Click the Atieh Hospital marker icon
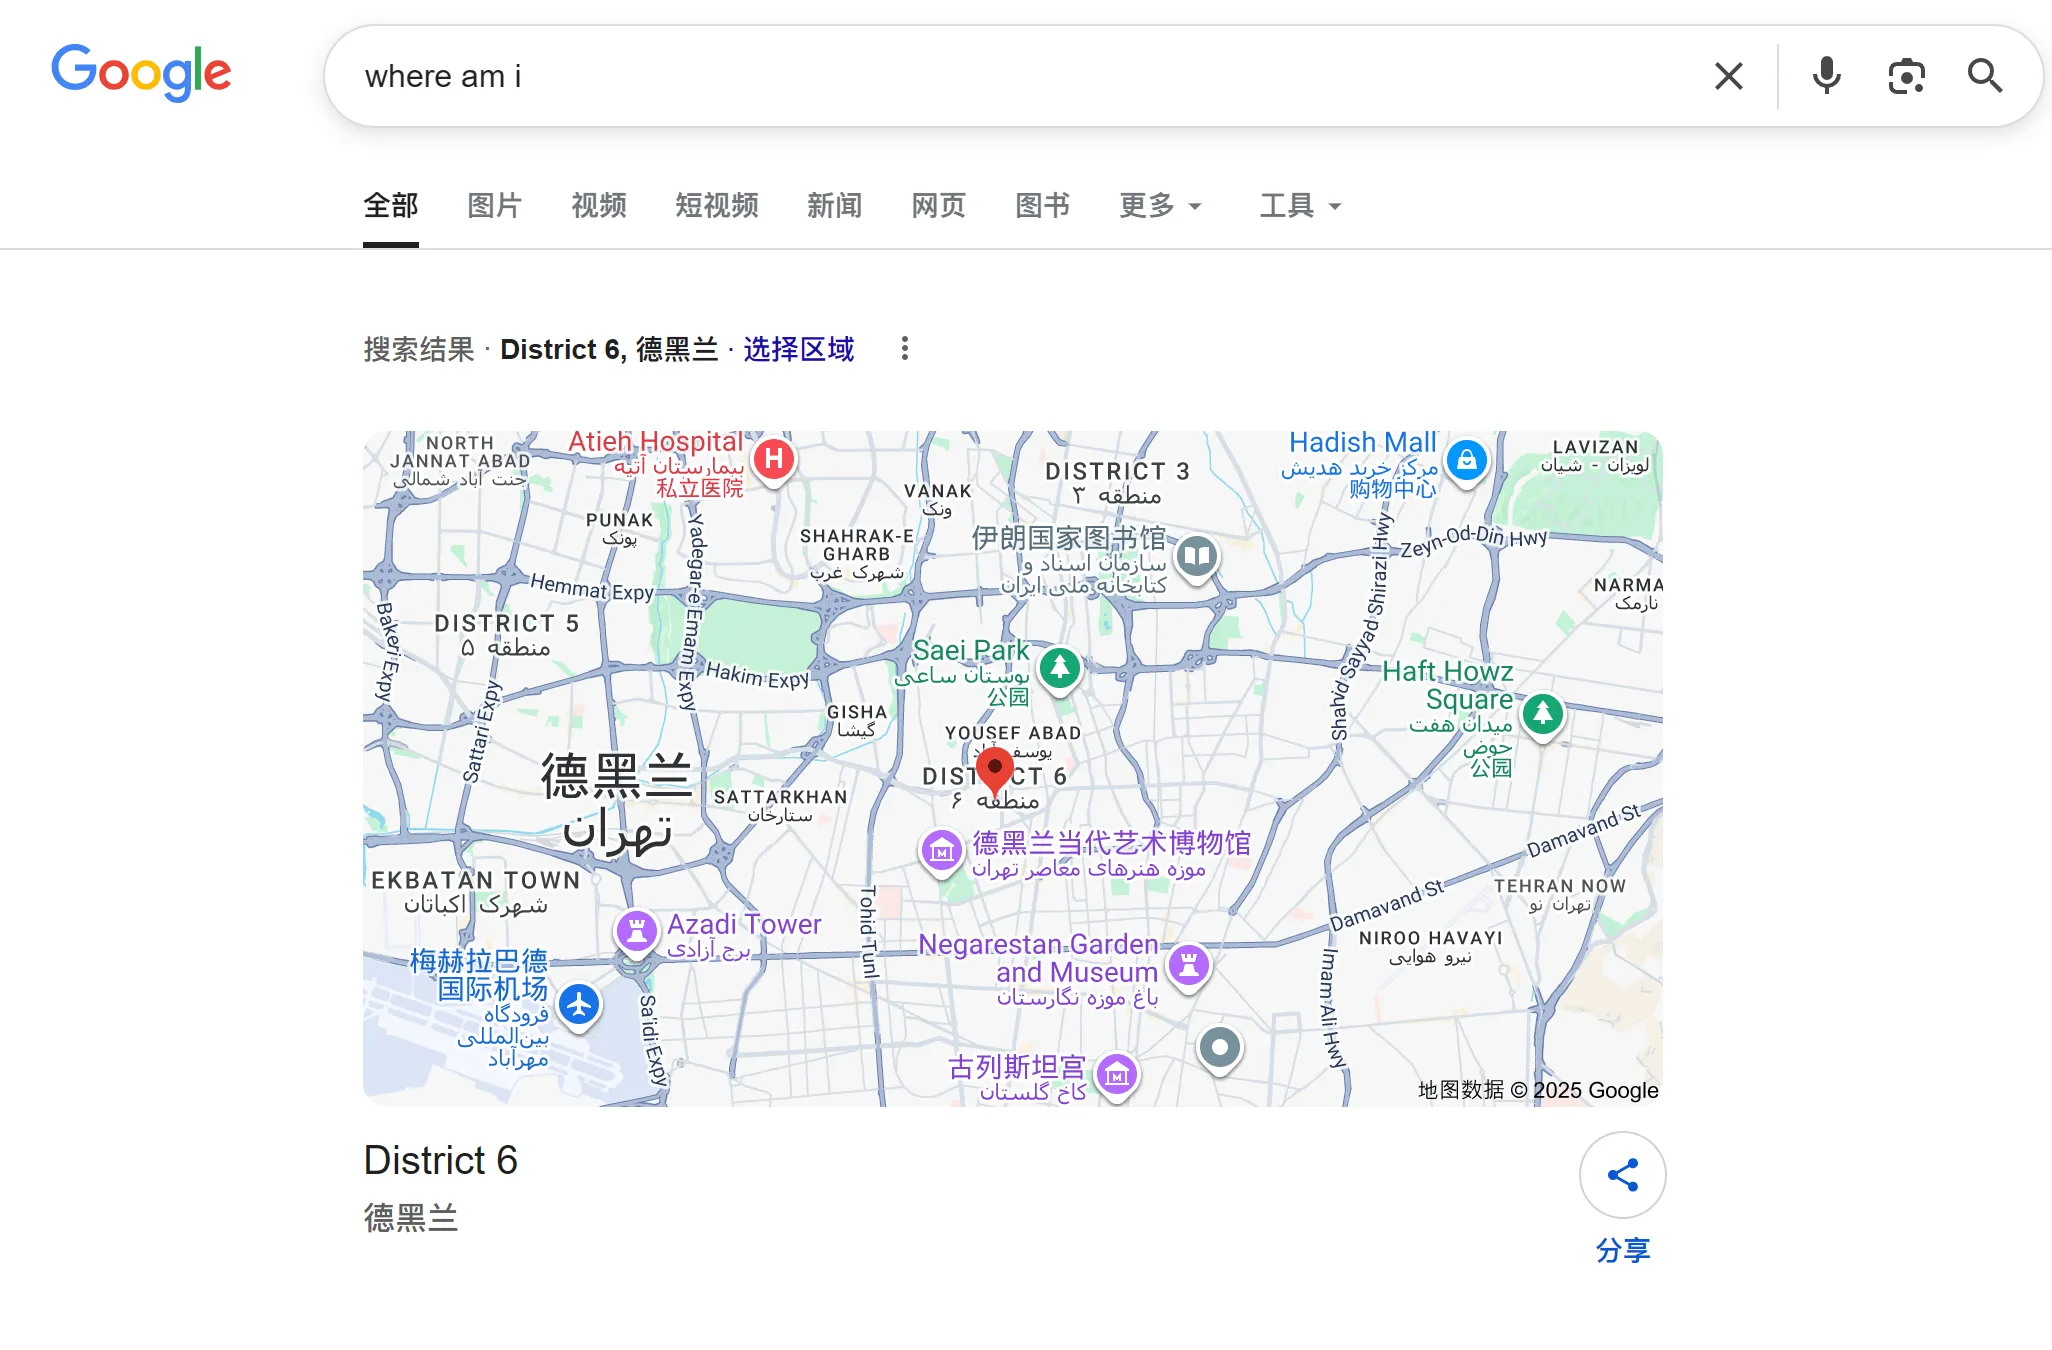The image size is (2052, 1350). coord(774,460)
